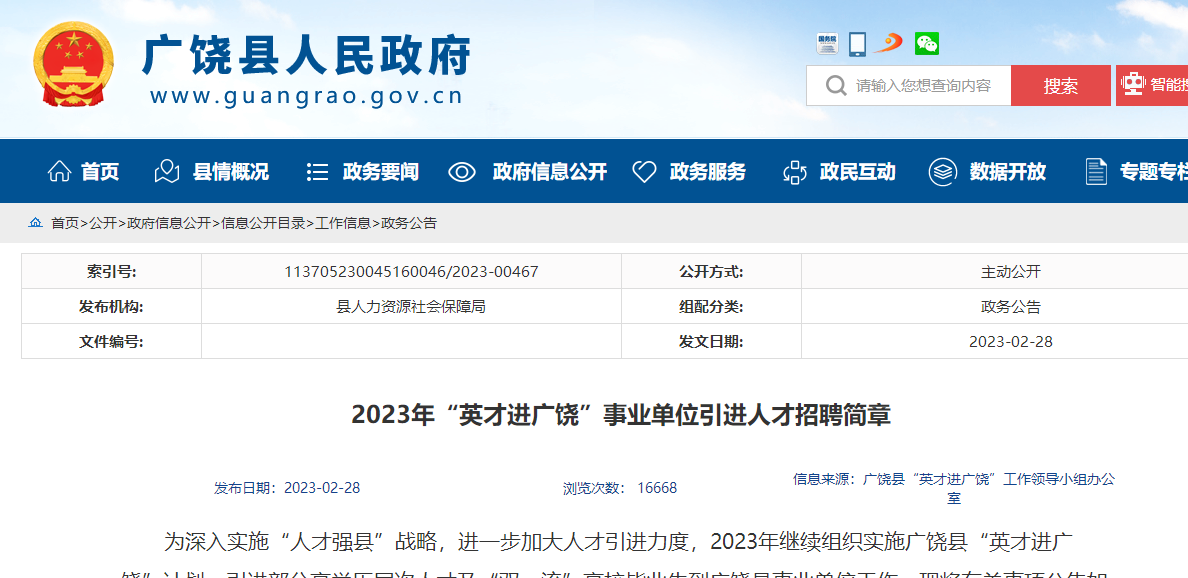
Task: Click the eye icon for 政府信息公开
Action: point(461,172)
